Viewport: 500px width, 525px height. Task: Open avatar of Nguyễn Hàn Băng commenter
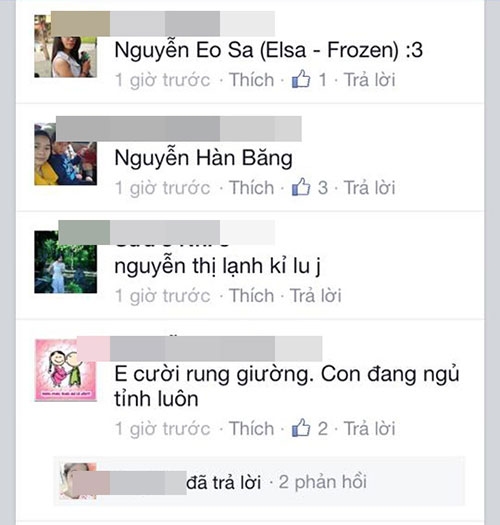tap(66, 154)
